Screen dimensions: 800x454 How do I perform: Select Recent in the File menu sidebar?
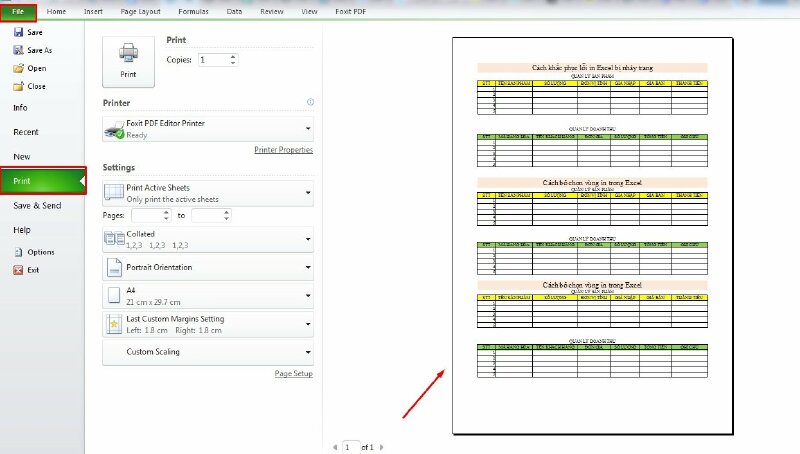pyautogui.click(x=26, y=132)
